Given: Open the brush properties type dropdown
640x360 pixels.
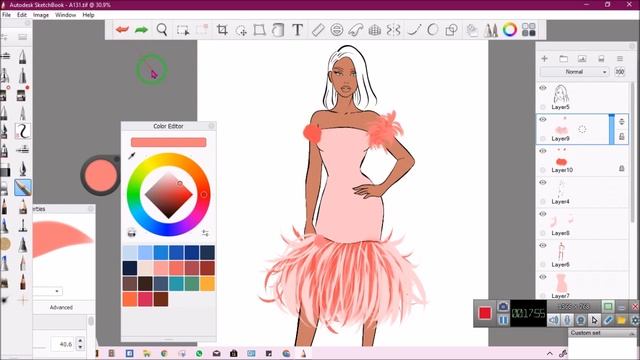Looking at the screenshot, I should [x=47, y=291].
